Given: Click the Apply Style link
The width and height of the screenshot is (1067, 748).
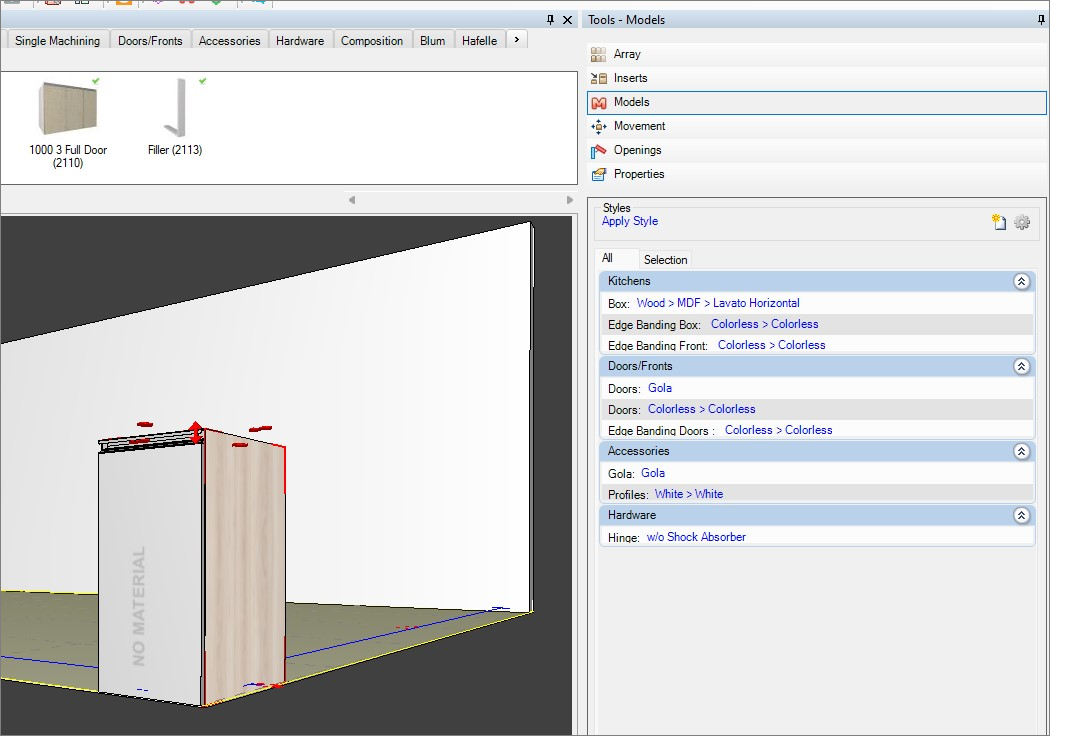Looking at the screenshot, I should click(x=629, y=221).
